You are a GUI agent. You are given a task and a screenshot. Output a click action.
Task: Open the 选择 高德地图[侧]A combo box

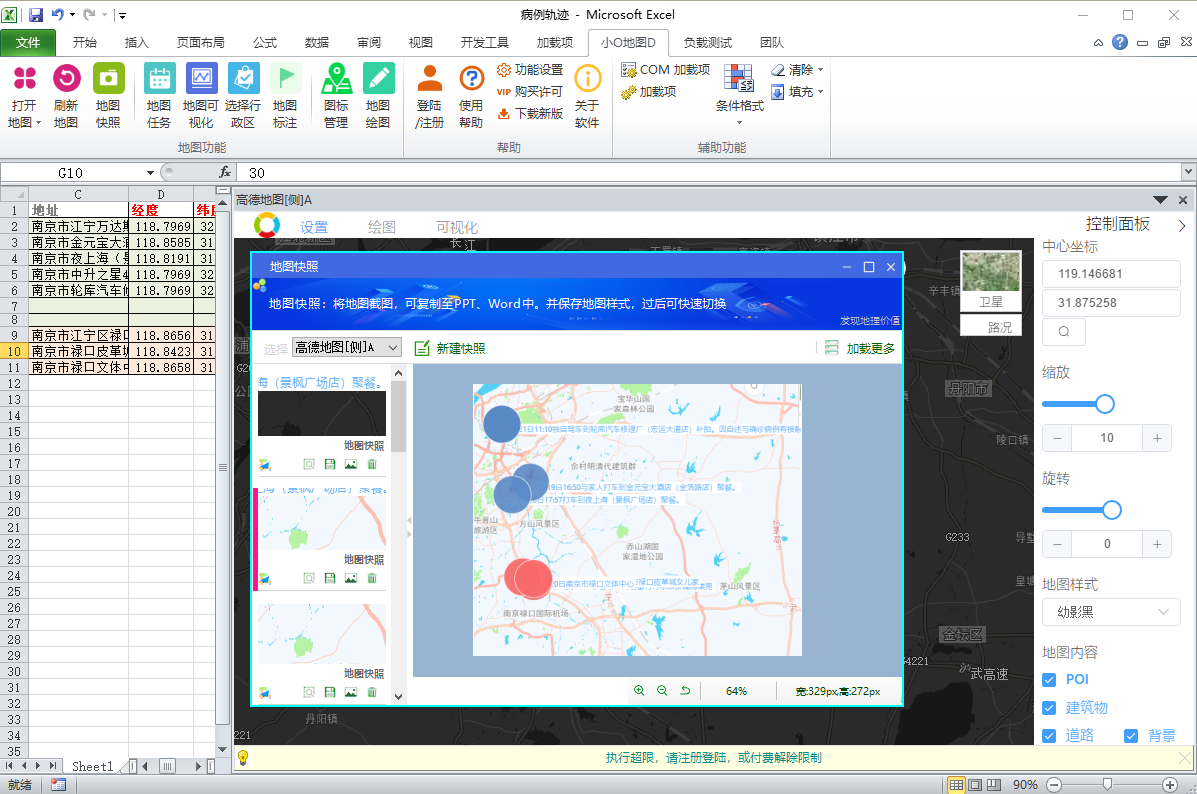[347, 347]
